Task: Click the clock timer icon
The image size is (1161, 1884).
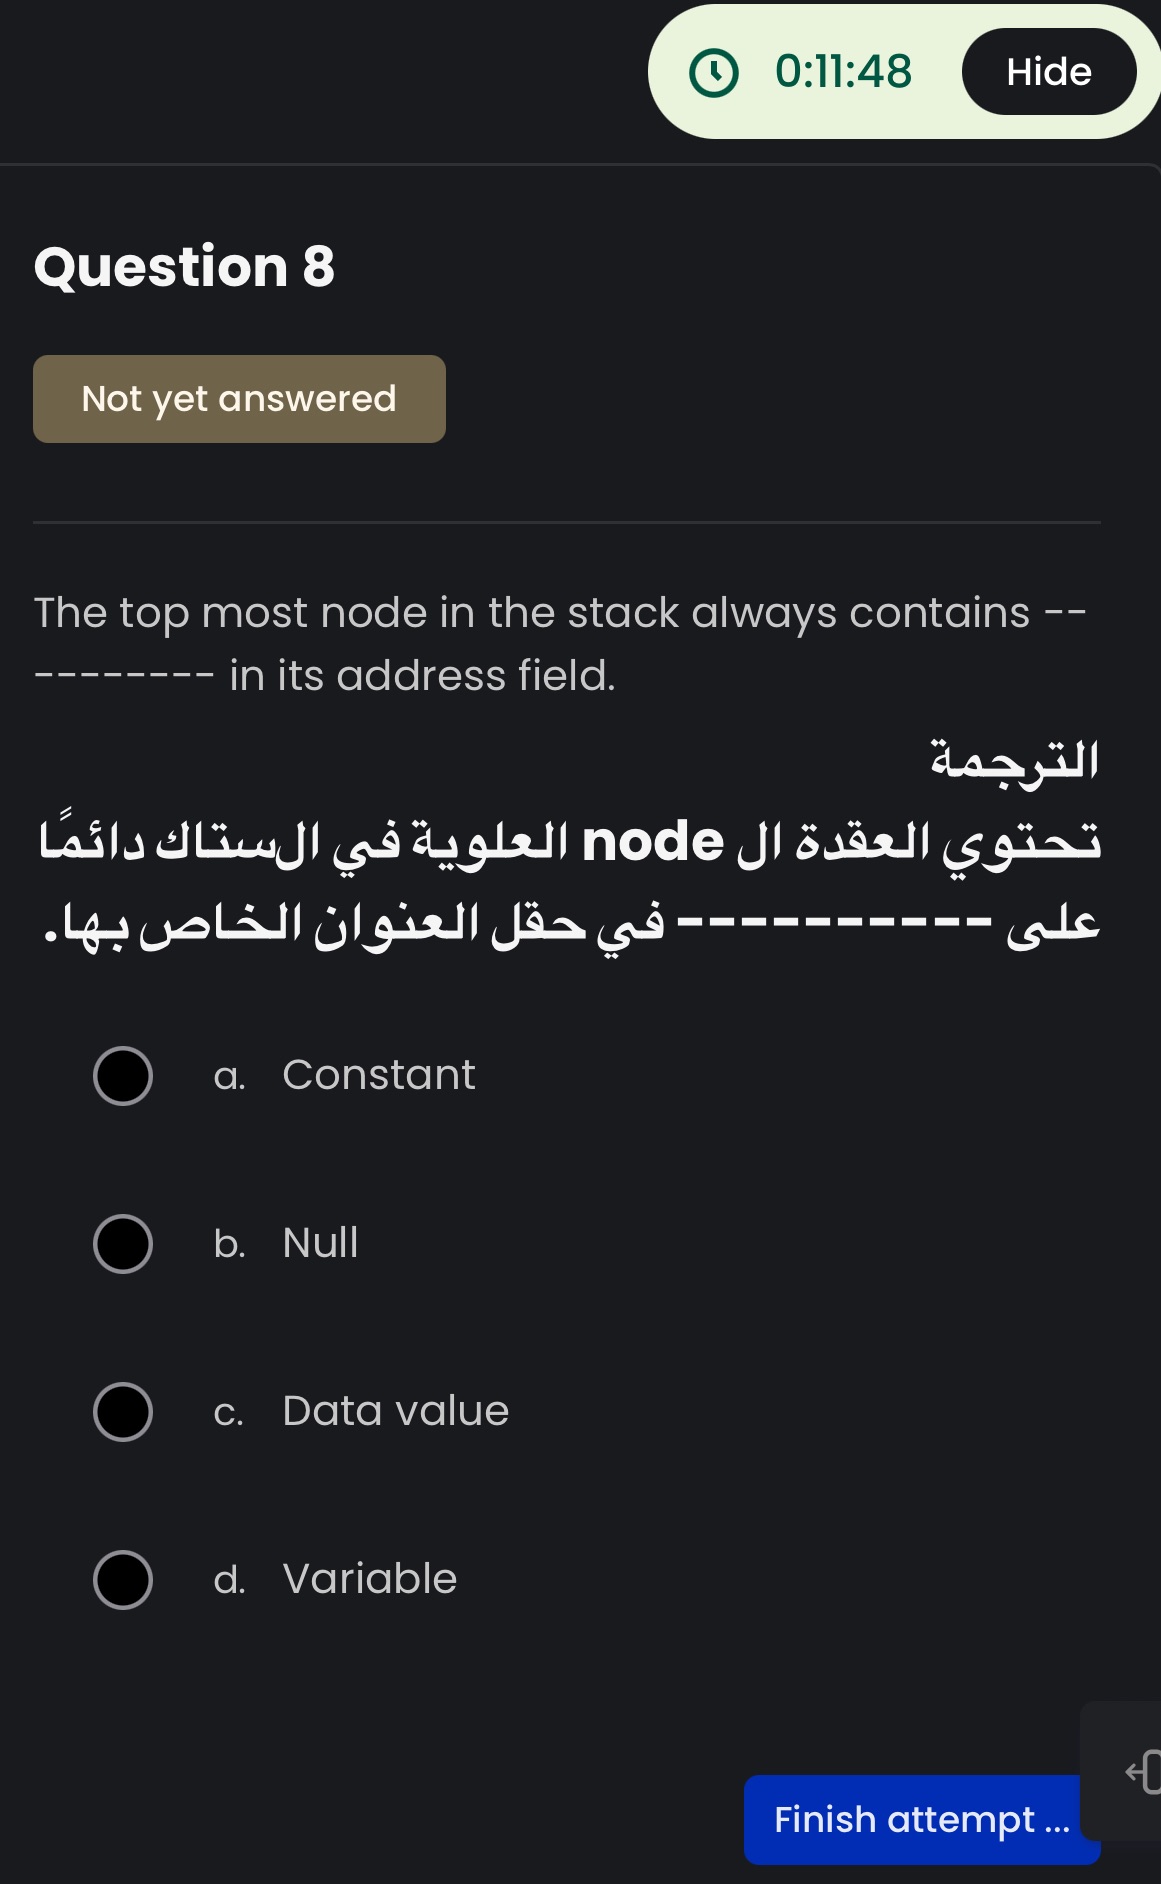Action: (713, 71)
